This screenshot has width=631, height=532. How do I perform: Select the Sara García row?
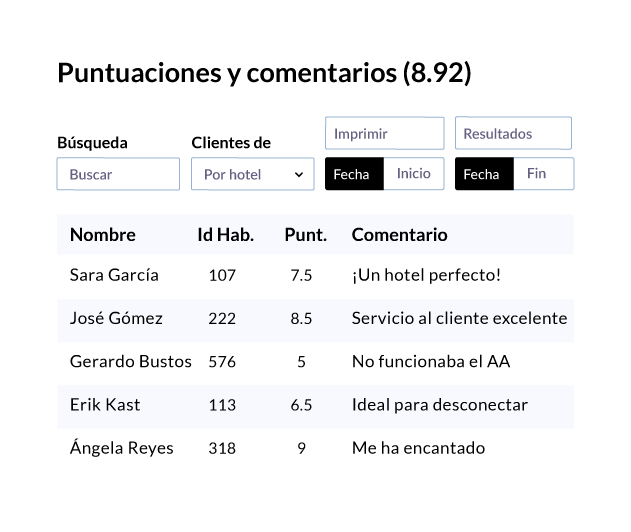pyautogui.click(x=316, y=275)
